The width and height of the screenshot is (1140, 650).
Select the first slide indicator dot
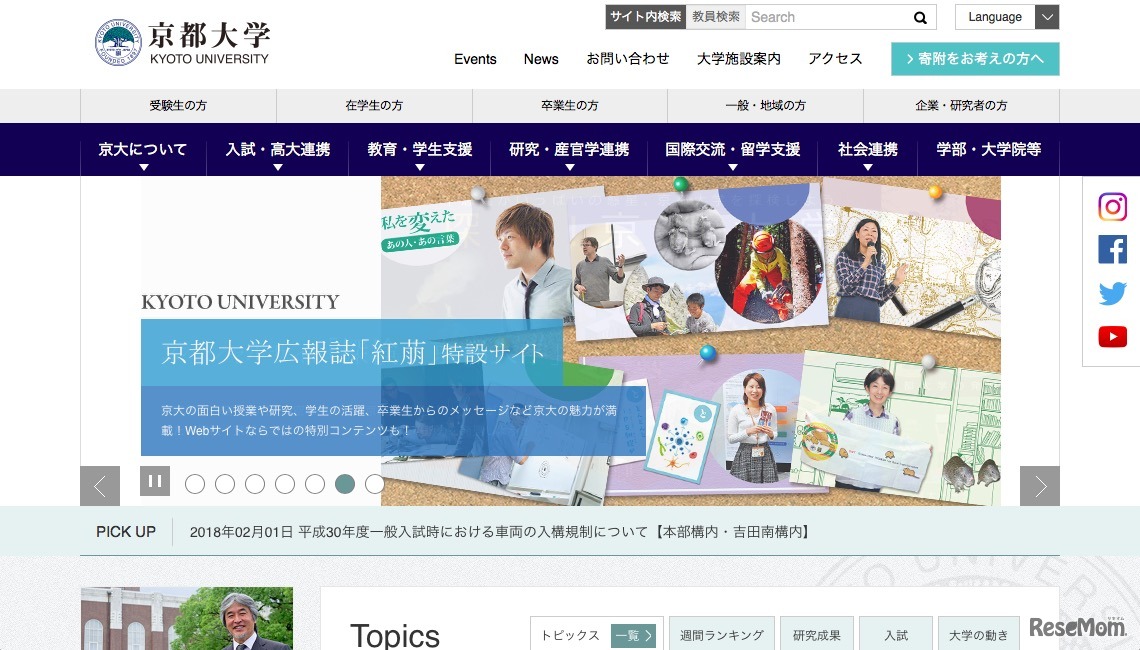tap(195, 484)
